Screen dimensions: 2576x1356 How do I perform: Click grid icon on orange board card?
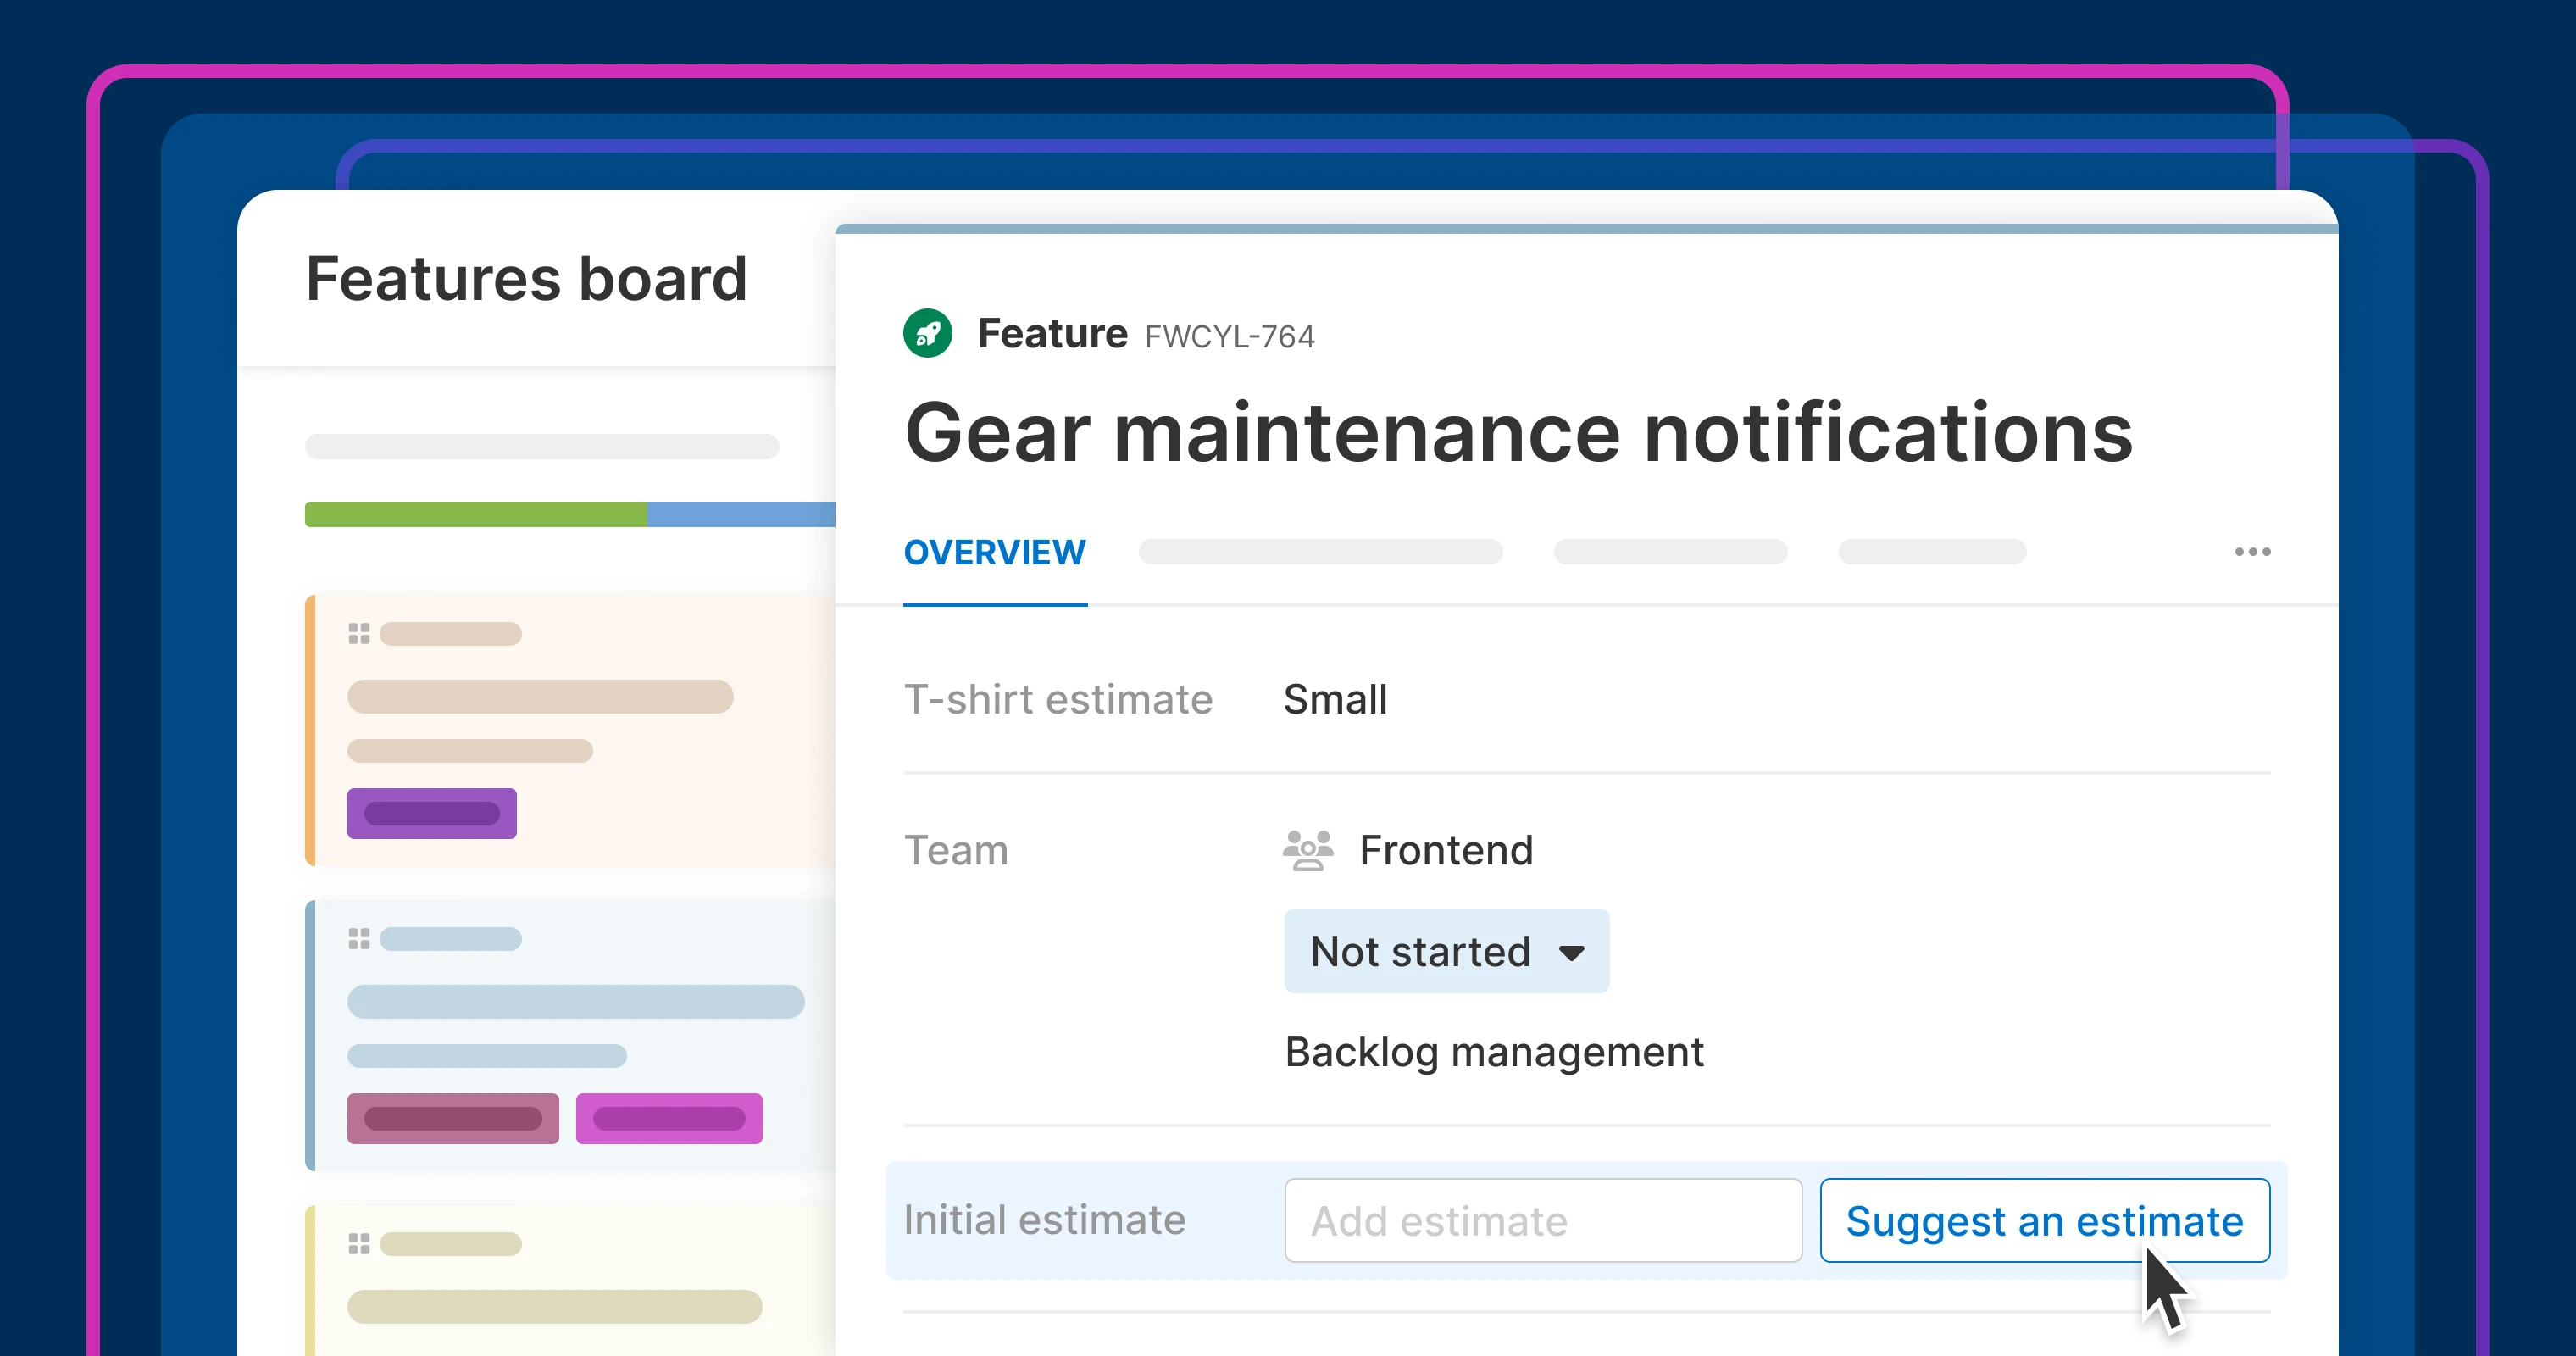(359, 634)
